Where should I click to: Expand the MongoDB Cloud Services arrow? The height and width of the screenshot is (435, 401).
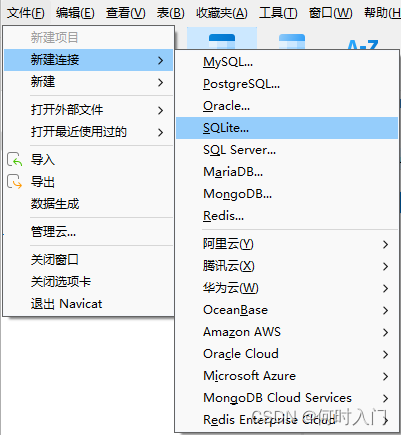(x=386, y=399)
